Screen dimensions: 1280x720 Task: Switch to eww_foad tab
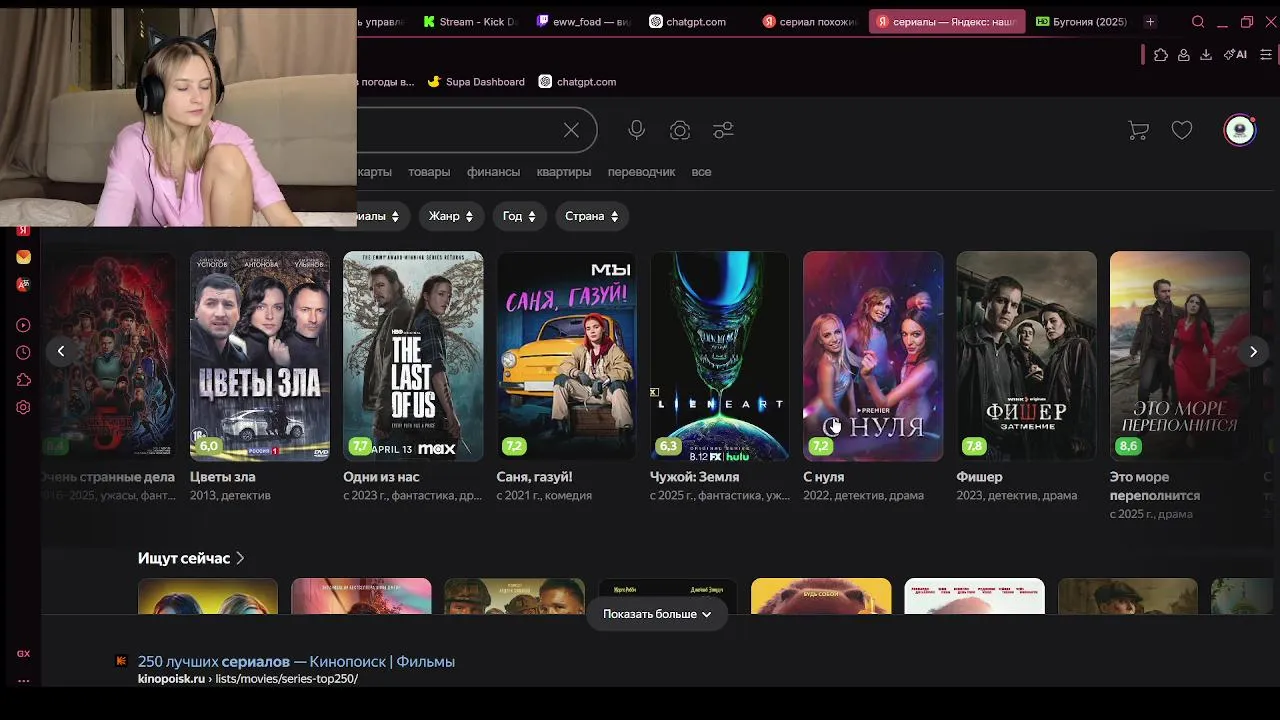583,22
